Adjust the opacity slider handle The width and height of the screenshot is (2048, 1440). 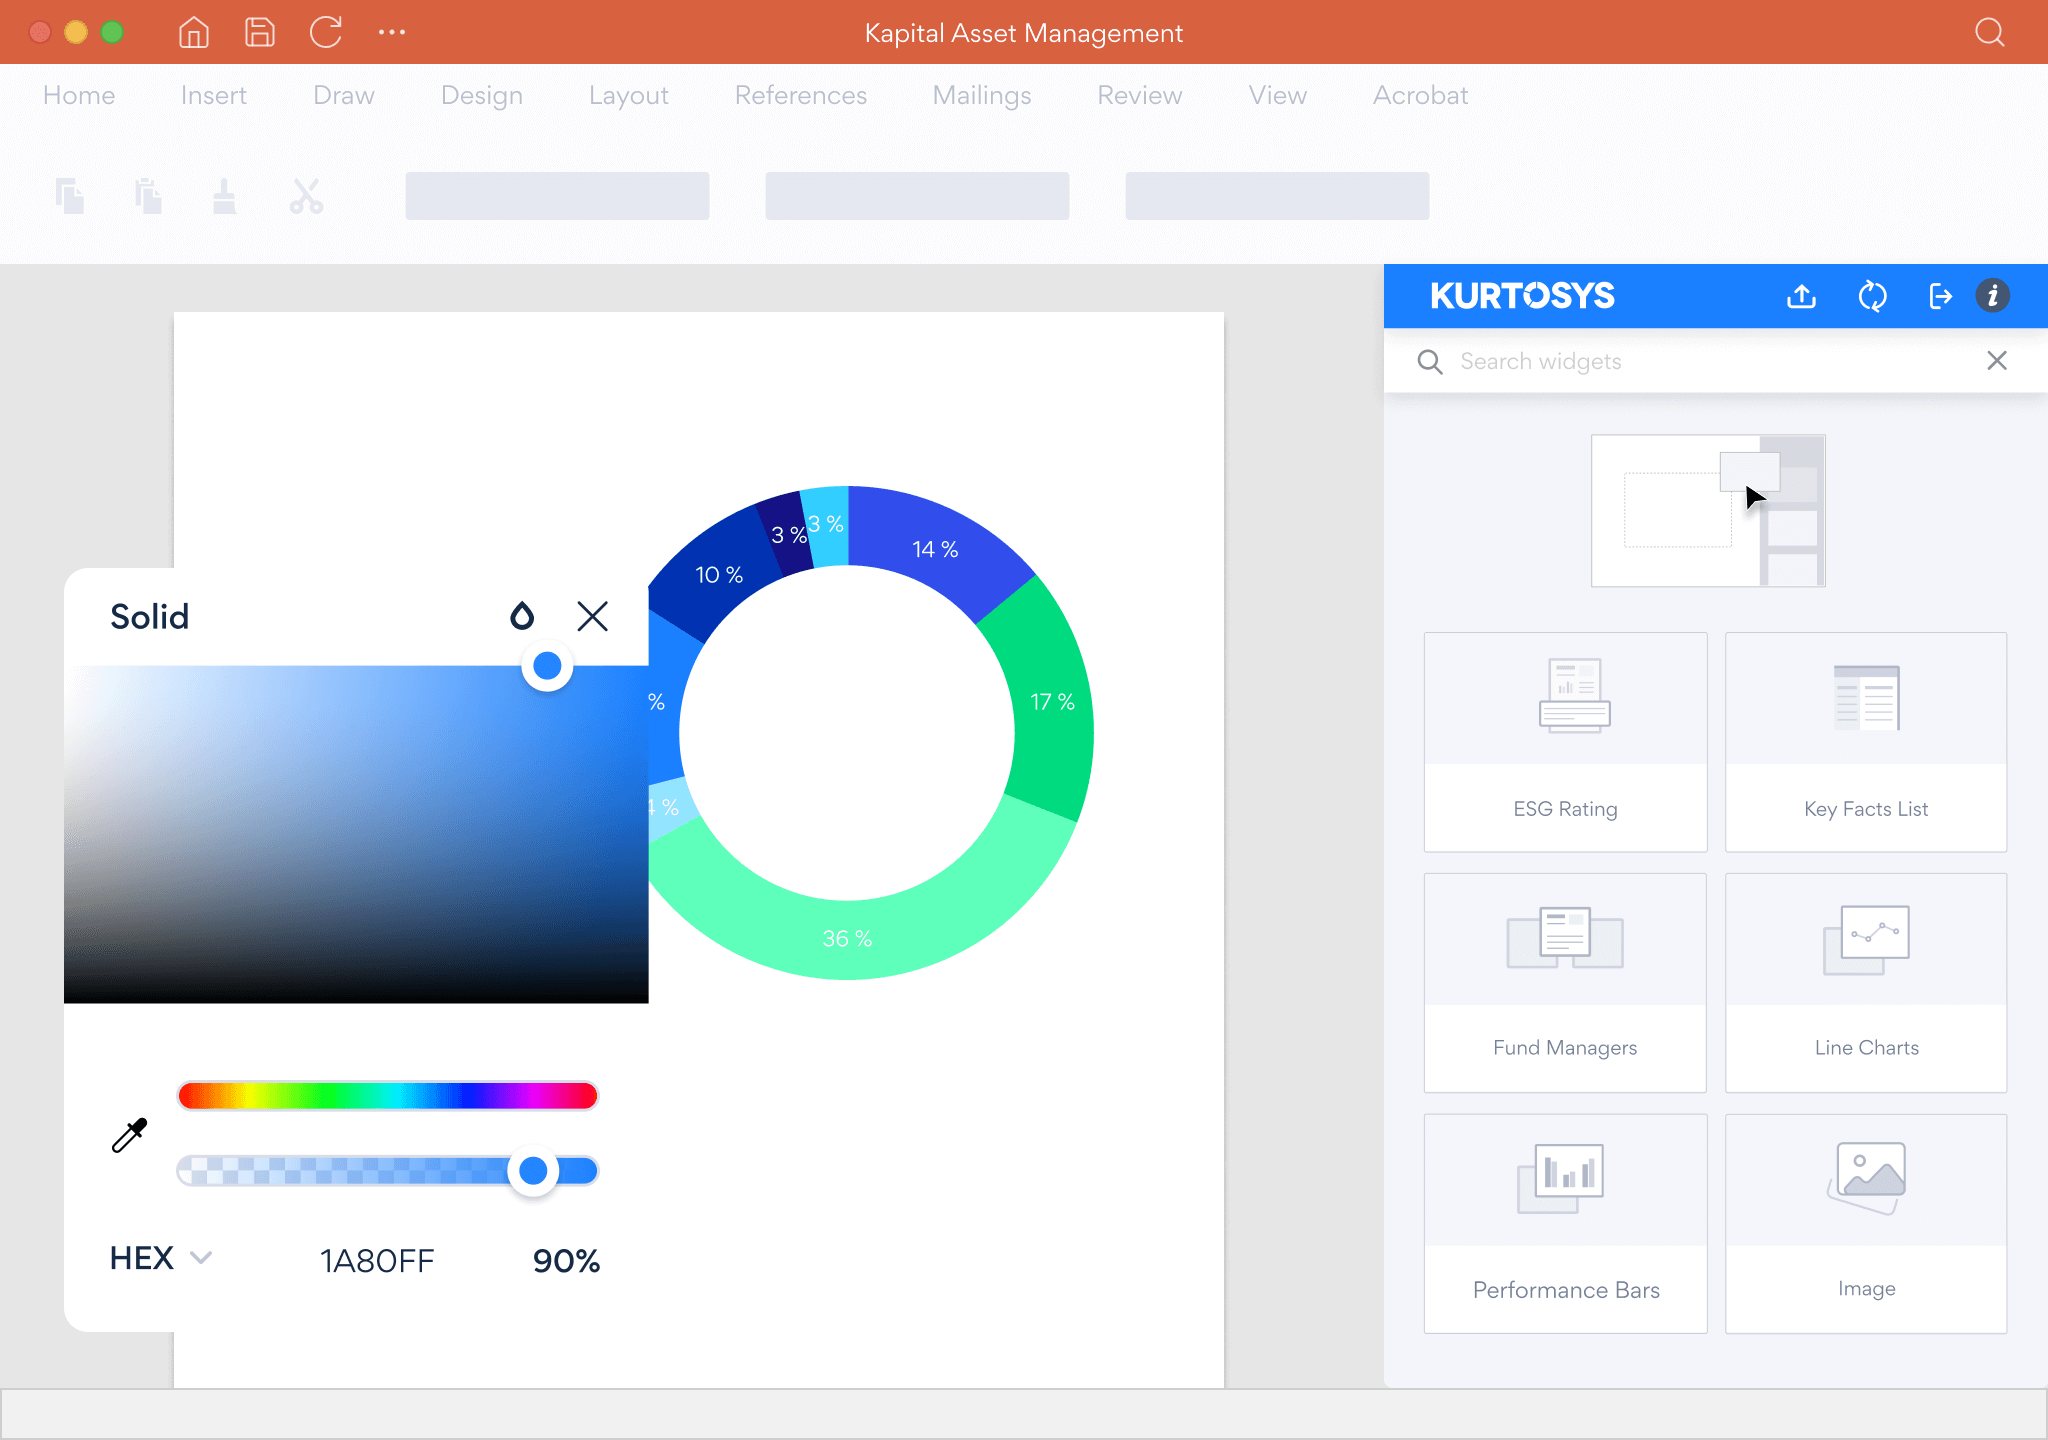point(534,1170)
